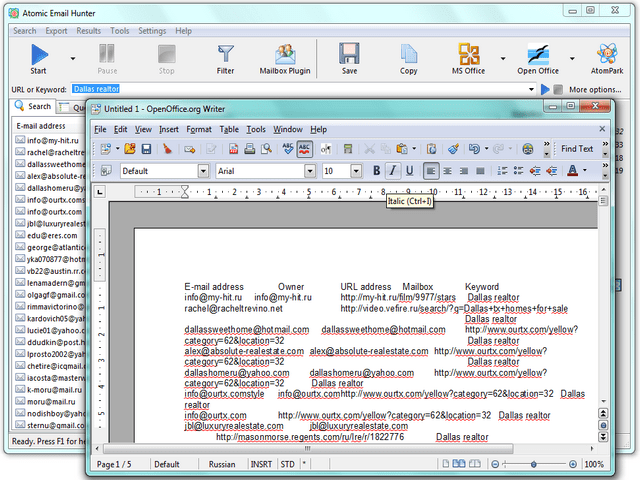Screen dimensions: 640x480
Task: Toggle INSRT insert mode in status bar
Action: point(259,464)
